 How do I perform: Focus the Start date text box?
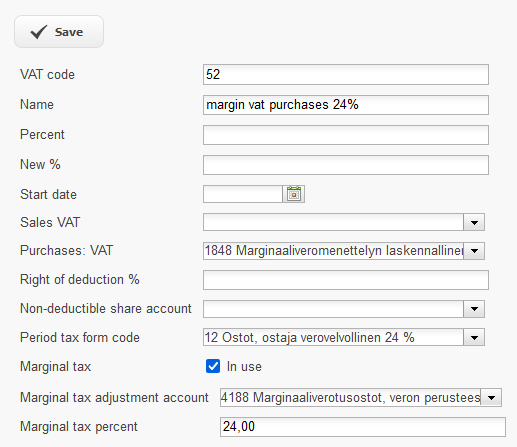pos(243,194)
